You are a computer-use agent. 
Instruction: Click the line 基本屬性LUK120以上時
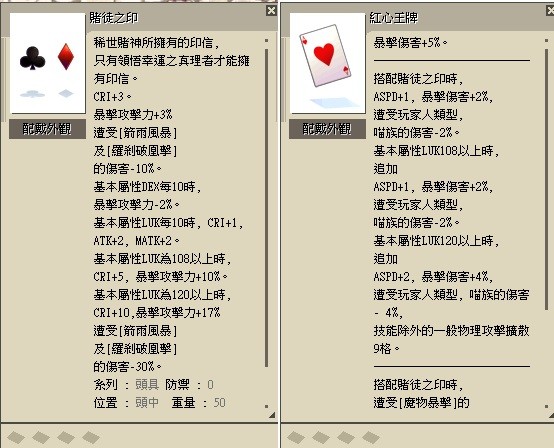pos(436,241)
